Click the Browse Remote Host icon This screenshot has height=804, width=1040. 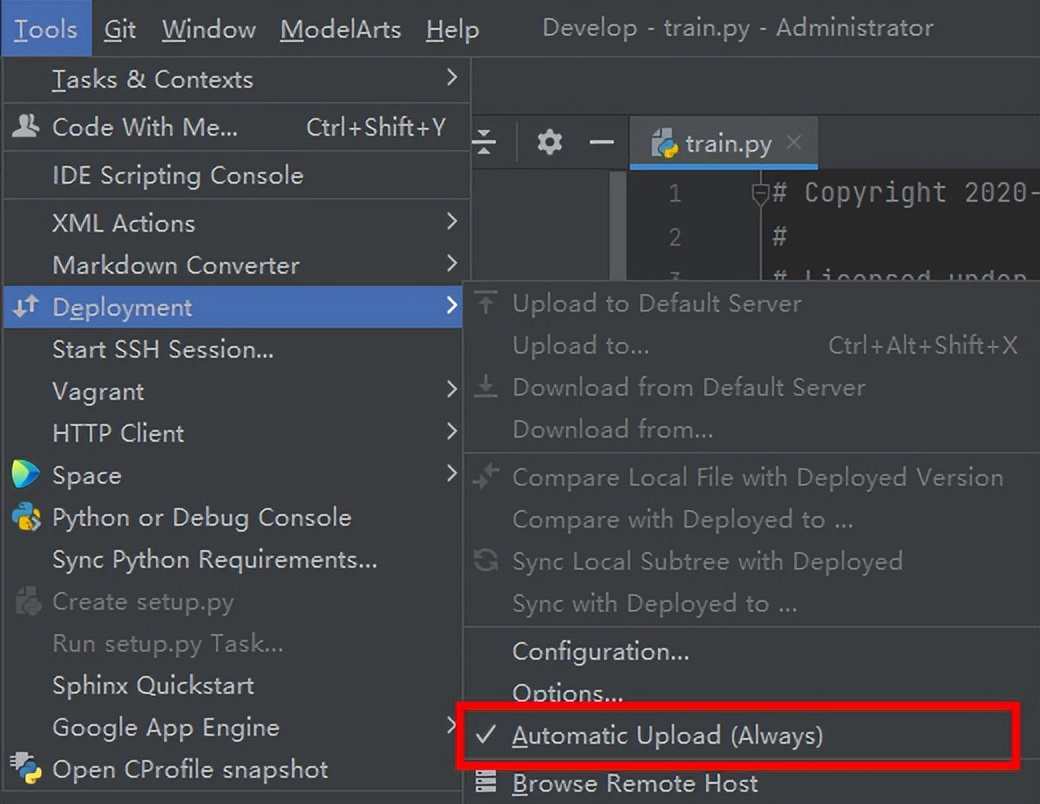(x=486, y=782)
